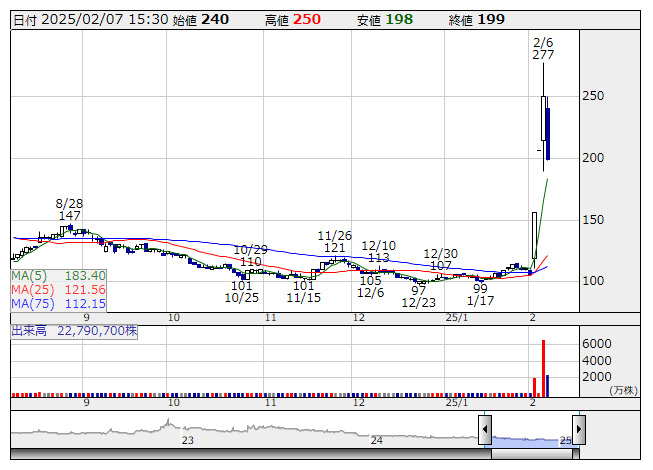Click the selected blue range in overview chart

[531, 440]
